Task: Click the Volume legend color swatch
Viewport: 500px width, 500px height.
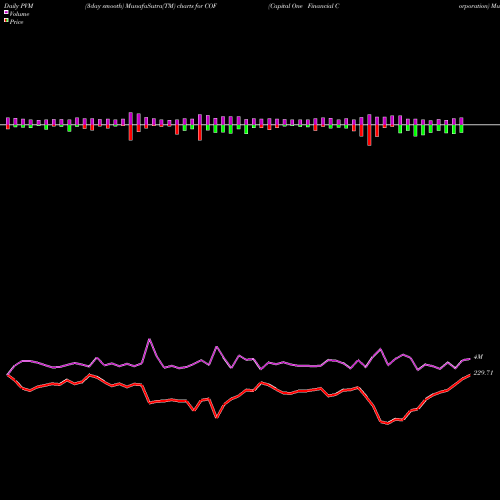Action: (x=6, y=12)
